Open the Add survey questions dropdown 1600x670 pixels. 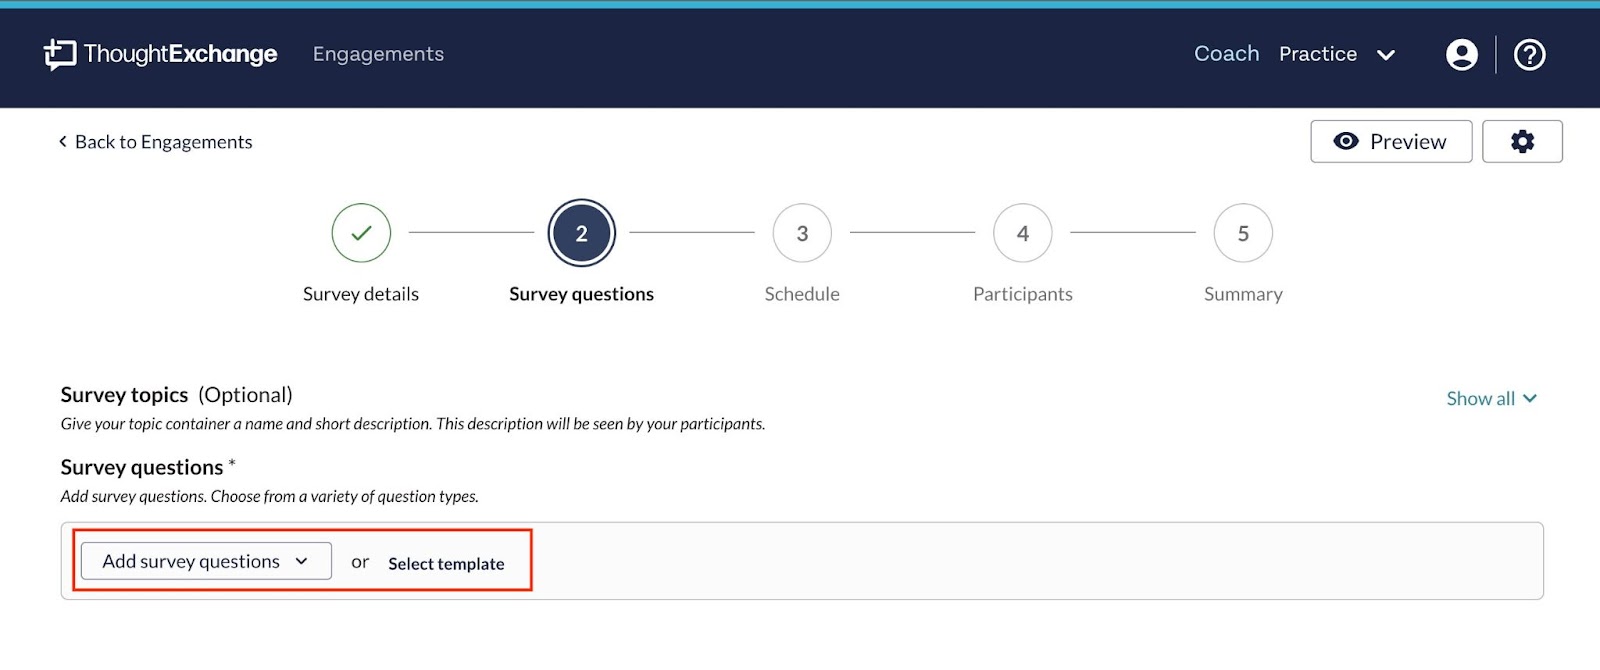[206, 561]
